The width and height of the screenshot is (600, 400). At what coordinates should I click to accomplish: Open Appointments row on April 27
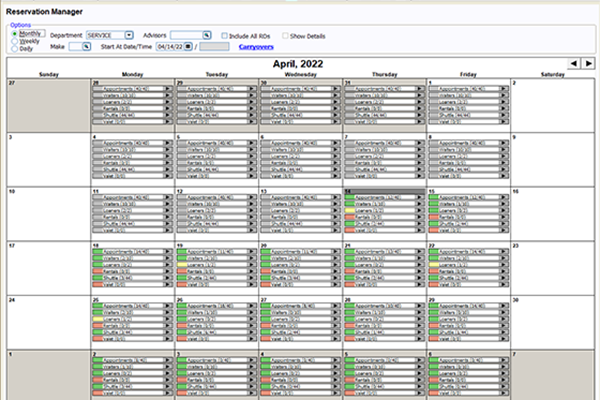coord(300,306)
